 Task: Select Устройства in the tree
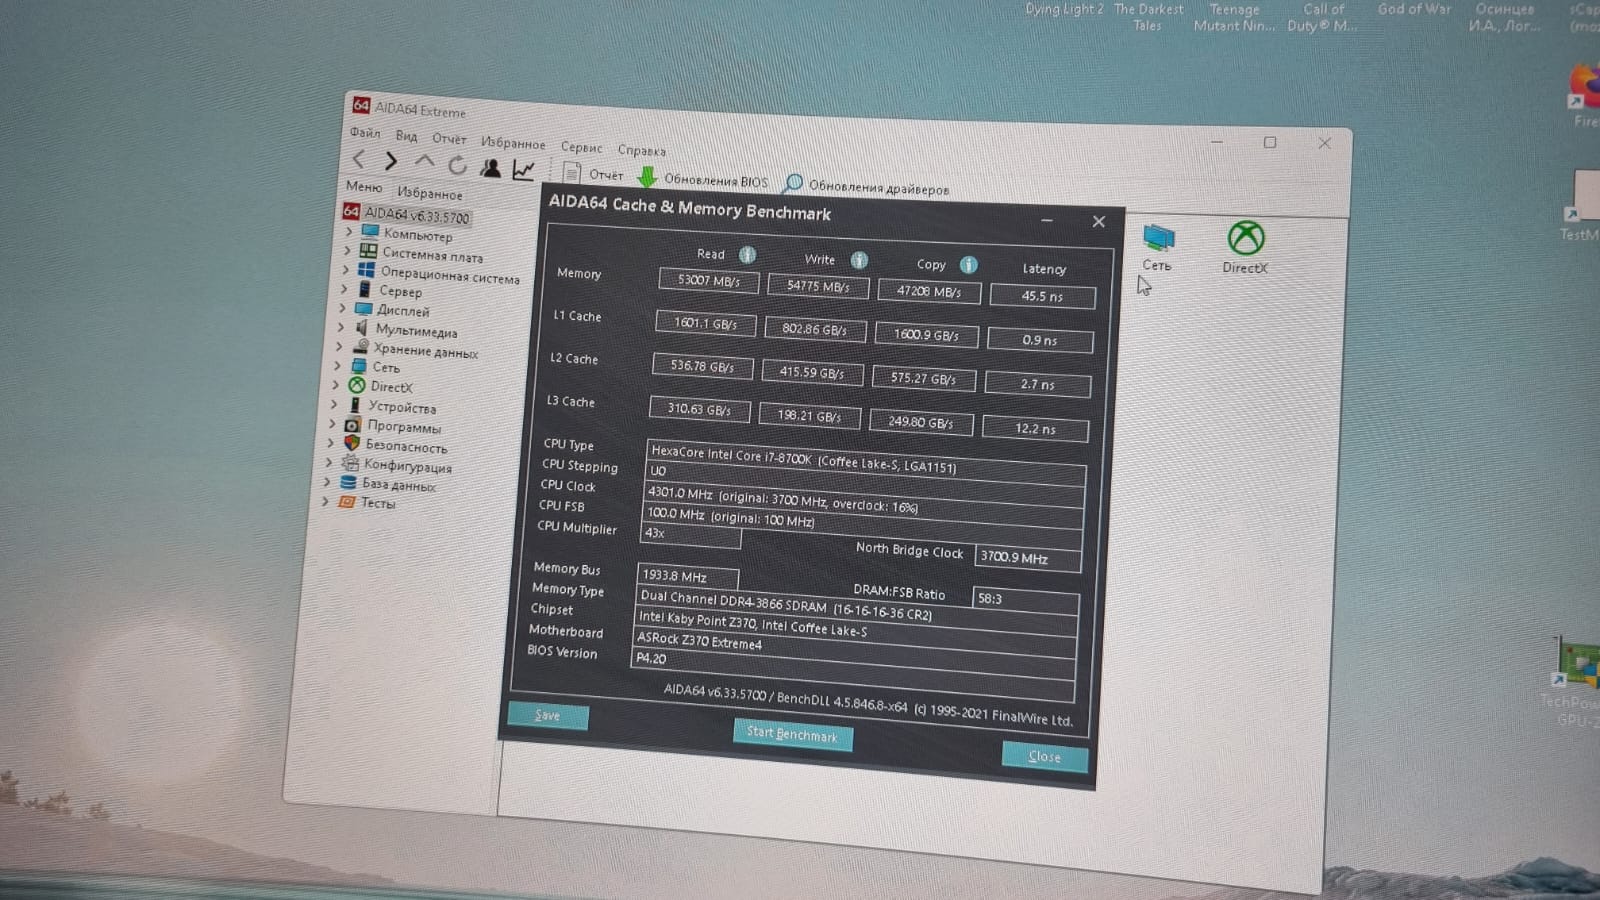point(401,407)
